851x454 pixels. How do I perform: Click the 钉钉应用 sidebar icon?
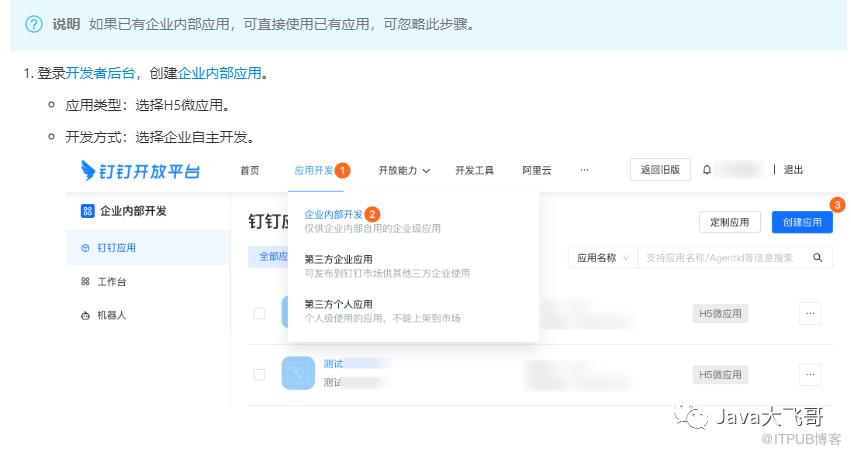85,247
